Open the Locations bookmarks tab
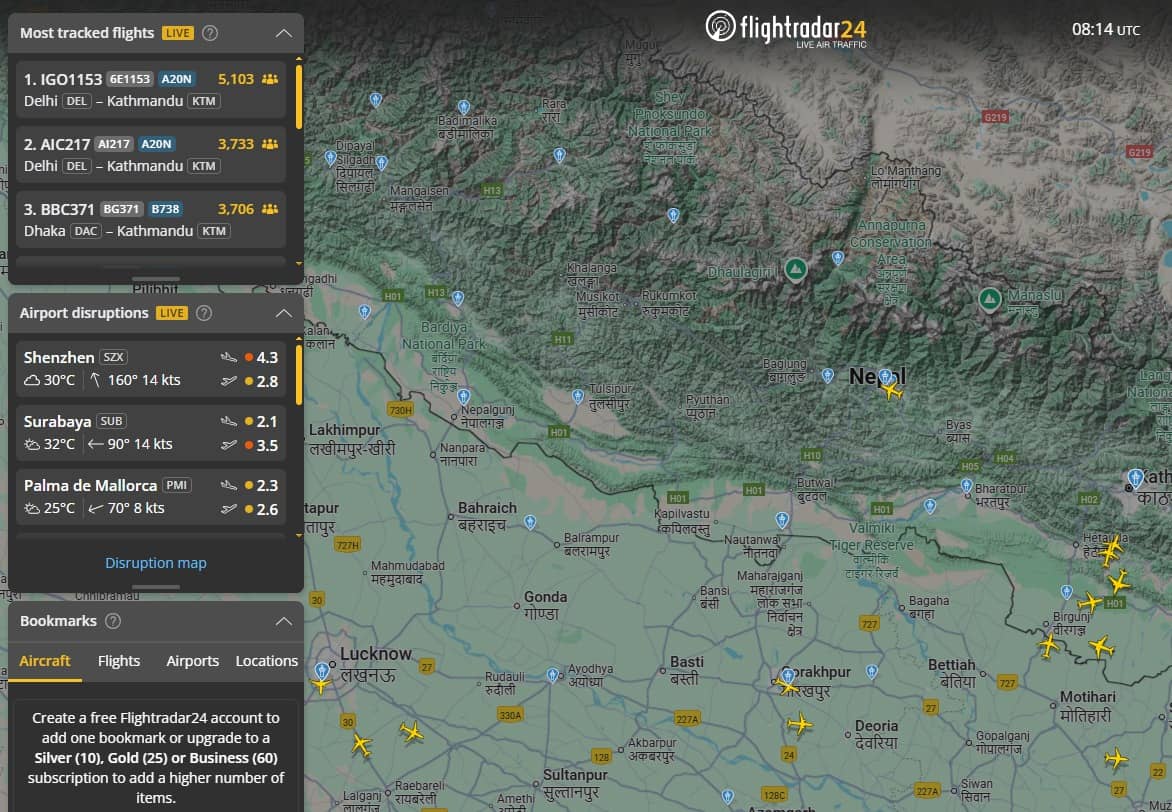 pos(266,661)
